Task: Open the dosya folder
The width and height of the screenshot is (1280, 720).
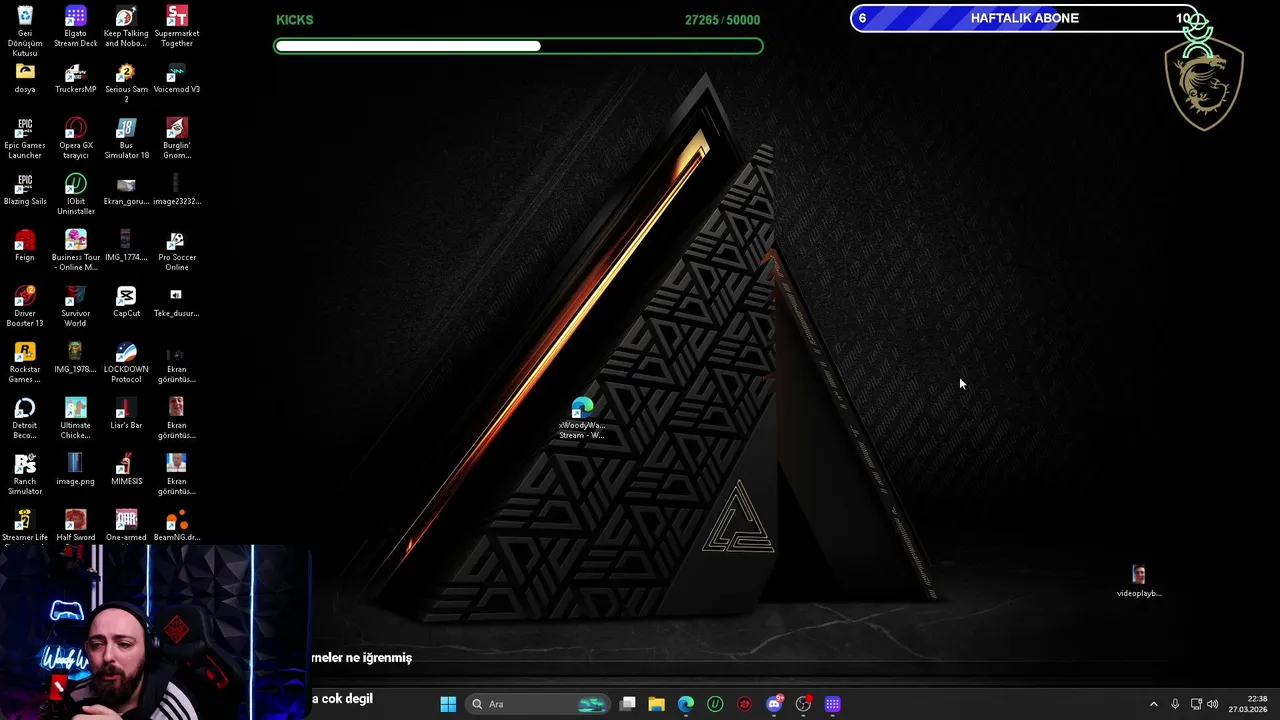Action: [25, 79]
